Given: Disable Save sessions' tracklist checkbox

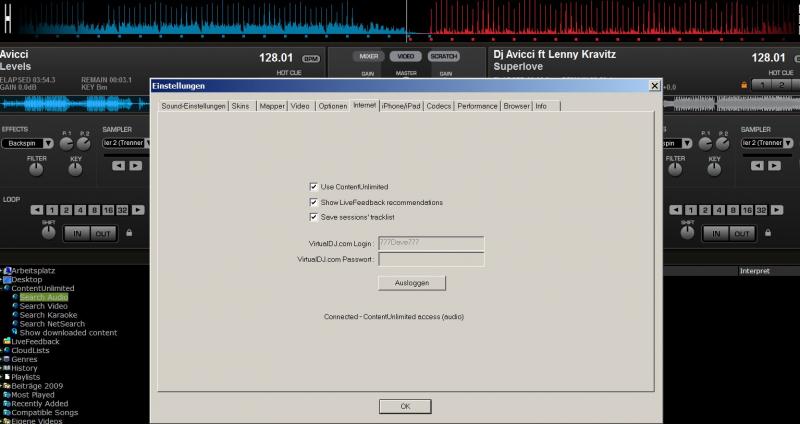Looking at the screenshot, I should tap(313, 217).
